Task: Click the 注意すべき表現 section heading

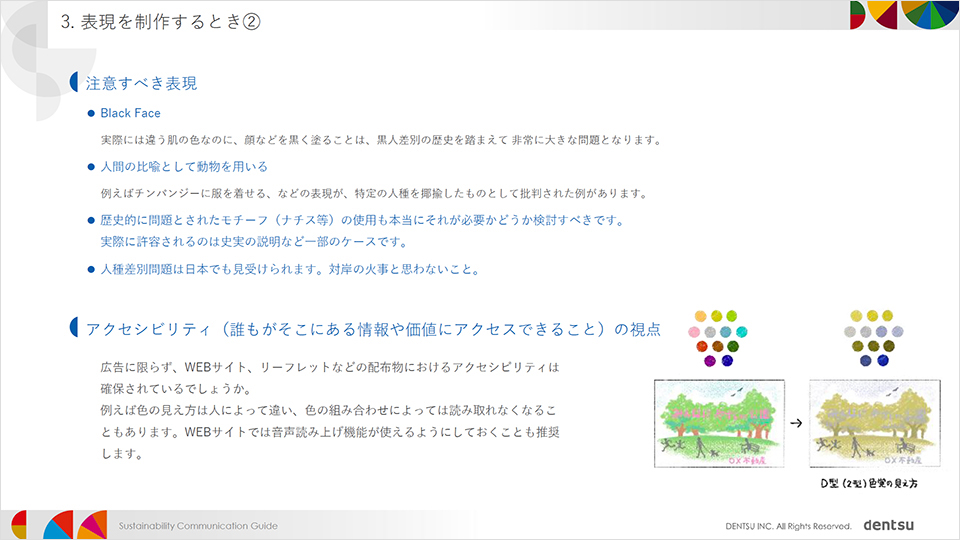Action: click(148, 84)
